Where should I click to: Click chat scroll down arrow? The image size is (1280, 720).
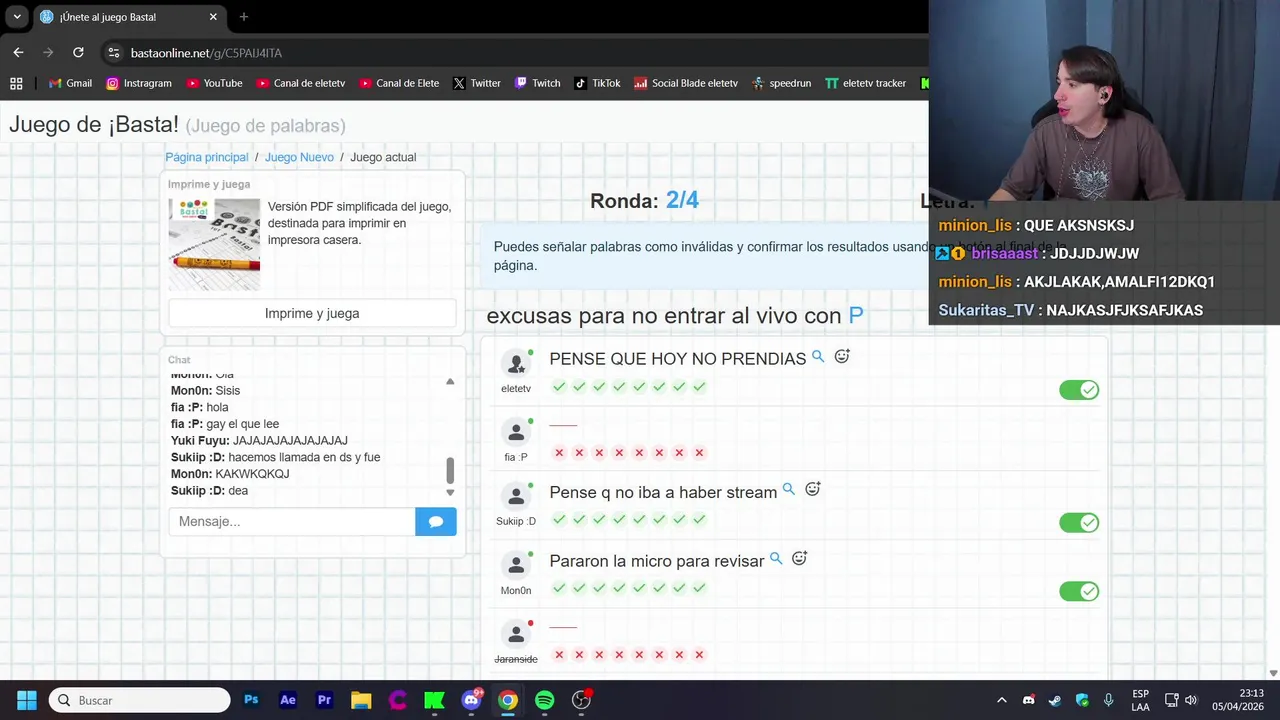pyautogui.click(x=450, y=492)
